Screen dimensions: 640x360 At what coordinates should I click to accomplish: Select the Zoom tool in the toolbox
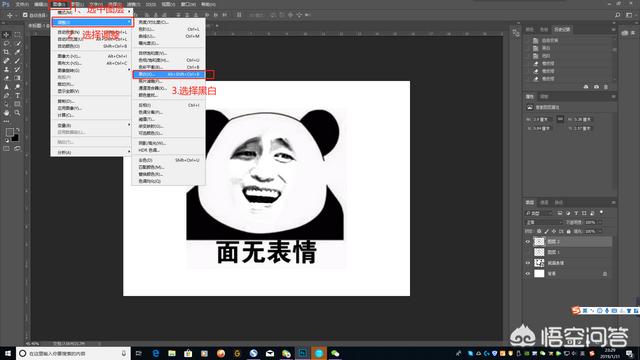[x=17, y=113]
